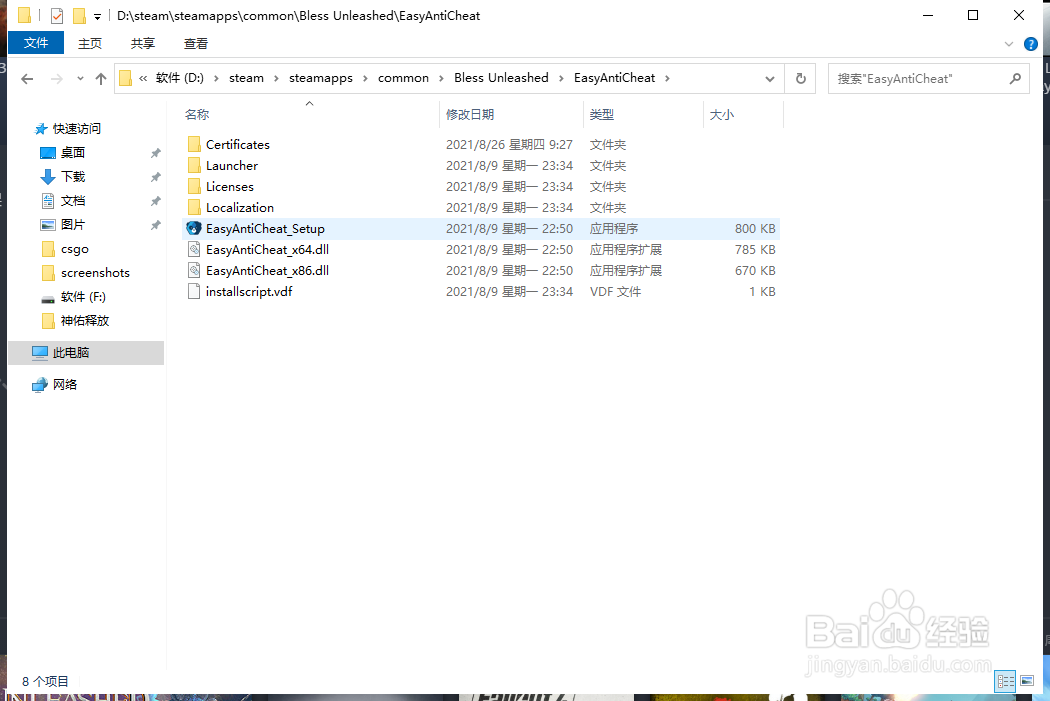Viewport: 1050px width, 701px height.
Task: Click the 800 KB size cell
Action: [x=755, y=228]
